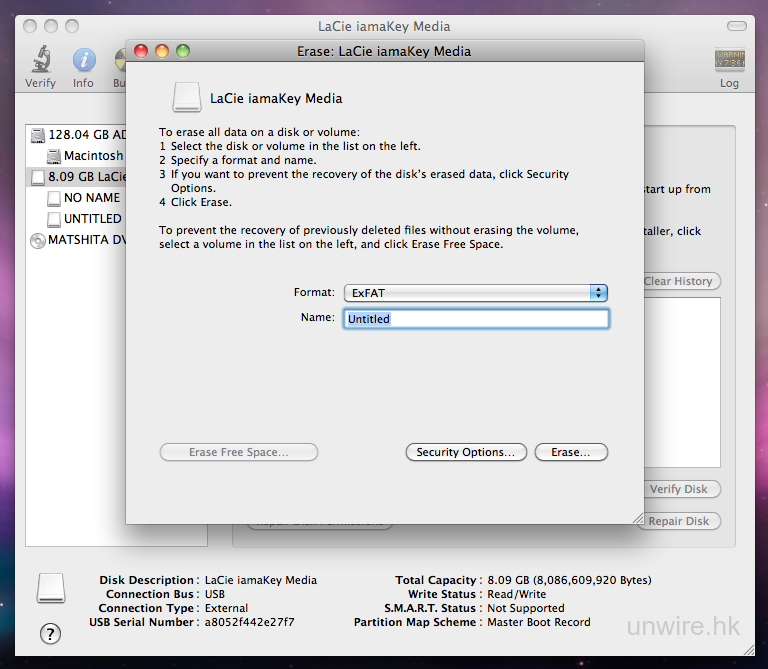Click the Verify Disk button
Viewport: 768px width, 669px height.
pos(678,490)
